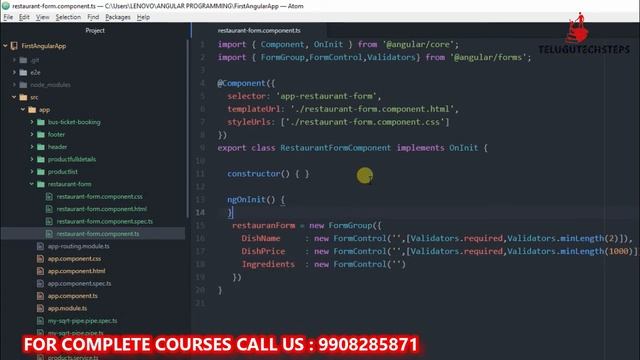The width and height of the screenshot is (640, 360).
Task: Open the File menu
Action: (8, 17)
